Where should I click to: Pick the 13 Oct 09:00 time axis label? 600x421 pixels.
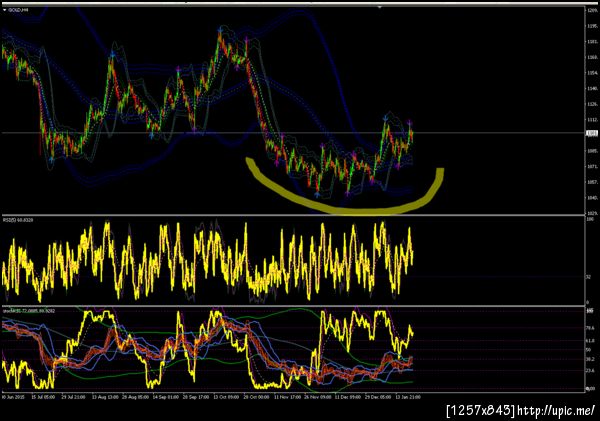pyautogui.click(x=226, y=397)
